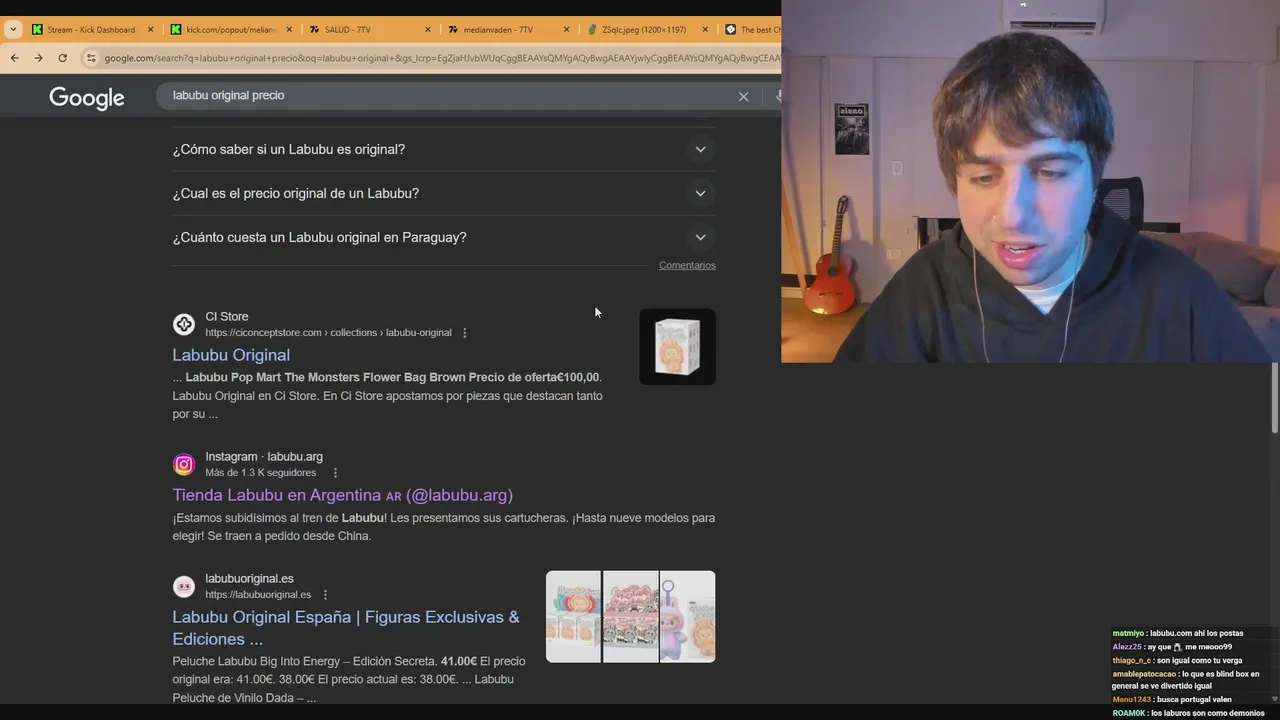Open middle labubuoriginal.es blind box thumbnail
Viewport: 1280px width, 720px height.
(630, 617)
